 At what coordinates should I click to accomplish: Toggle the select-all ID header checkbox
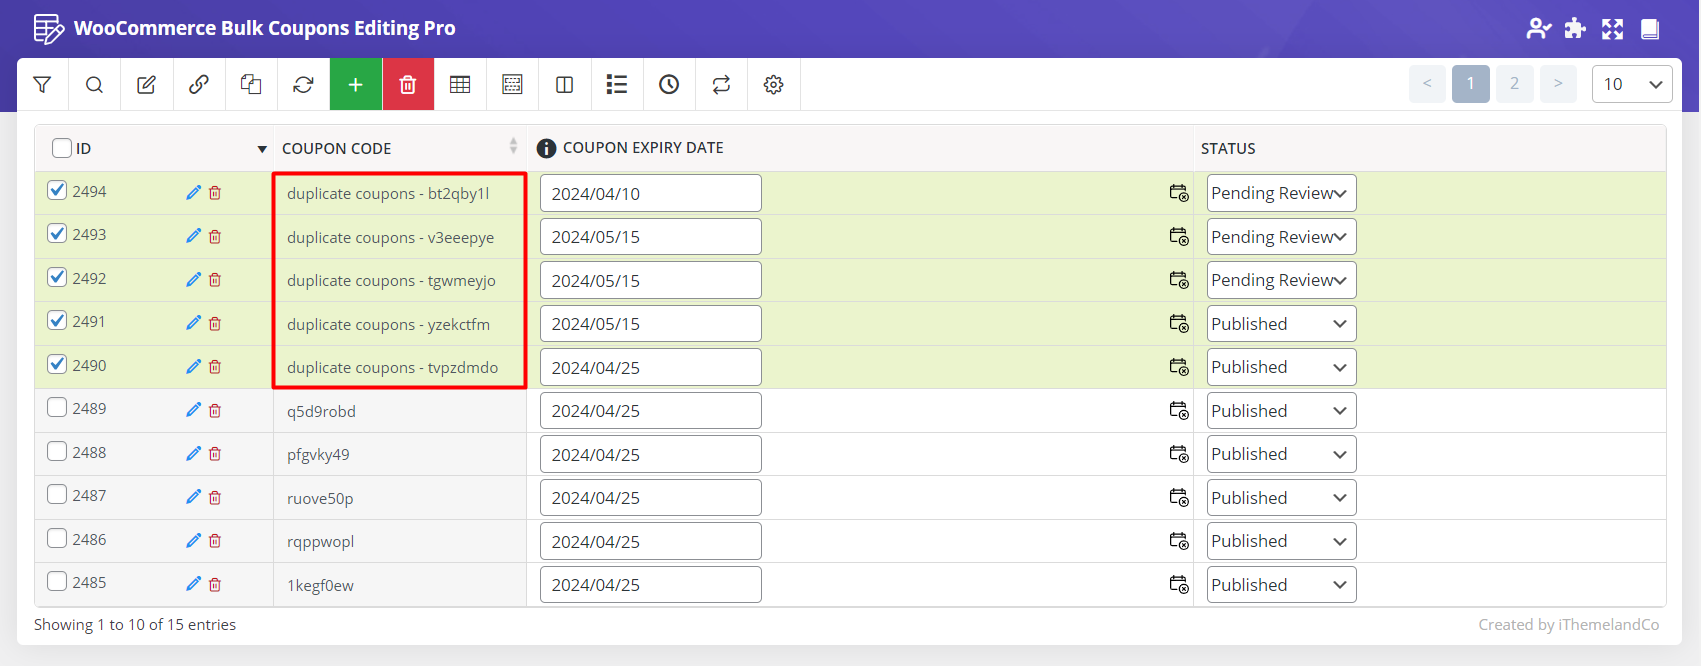point(62,148)
